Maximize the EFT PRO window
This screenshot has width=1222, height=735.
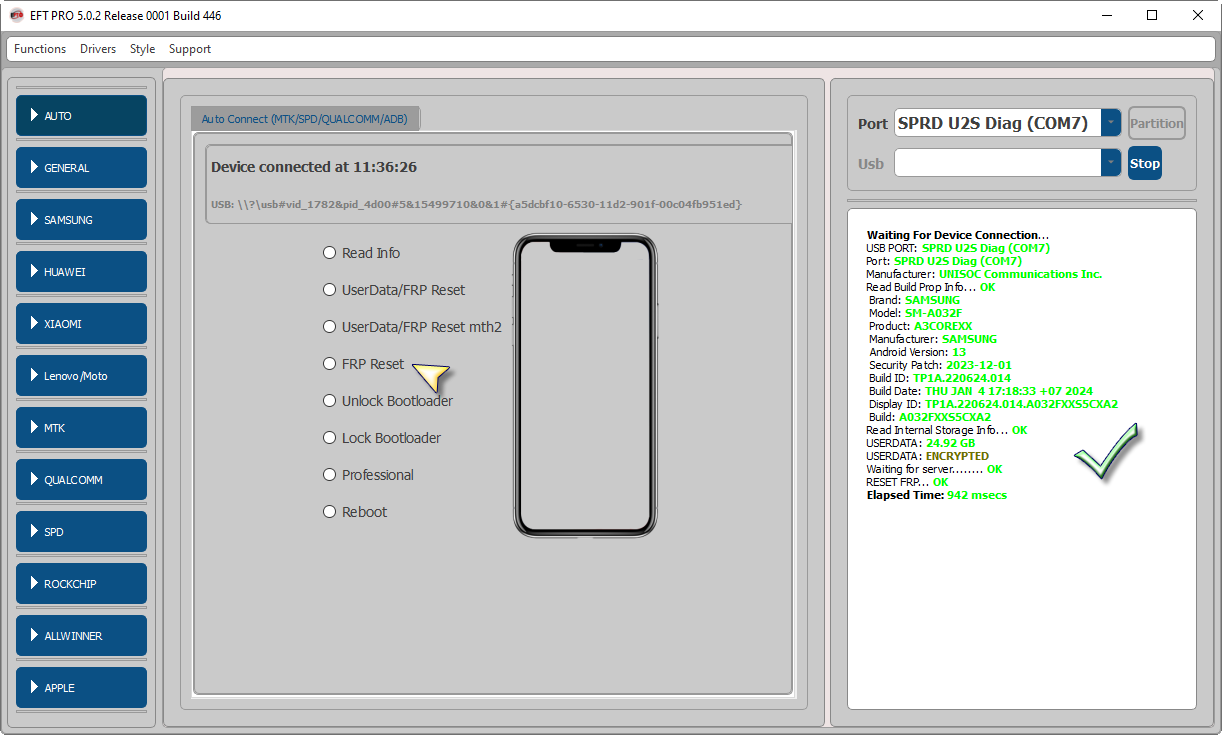point(1152,15)
